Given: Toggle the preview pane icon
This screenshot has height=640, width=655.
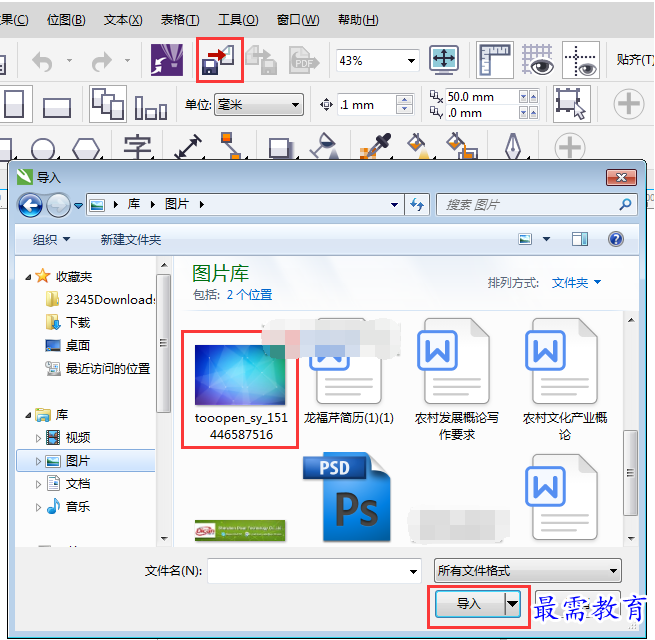Looking at the screenshot, I should 579,239.
